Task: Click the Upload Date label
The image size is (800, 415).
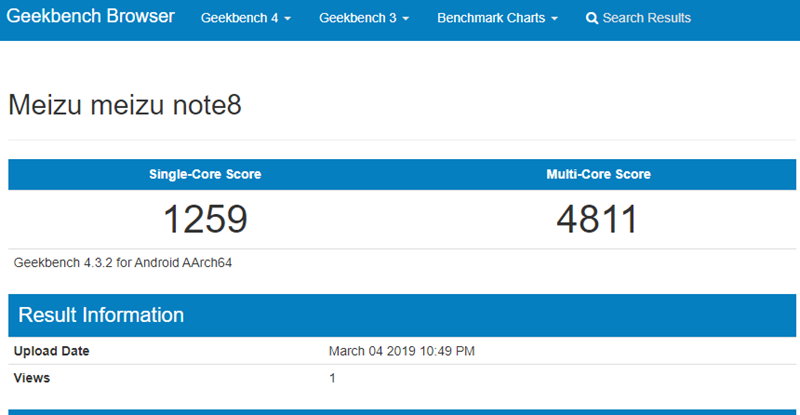Action: coord(51,351)
